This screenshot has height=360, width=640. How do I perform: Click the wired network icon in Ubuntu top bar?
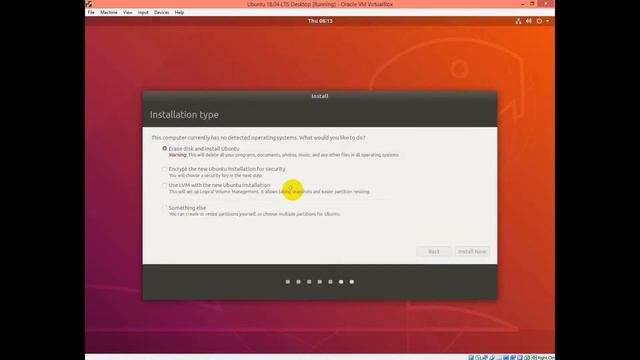(518, 21)
